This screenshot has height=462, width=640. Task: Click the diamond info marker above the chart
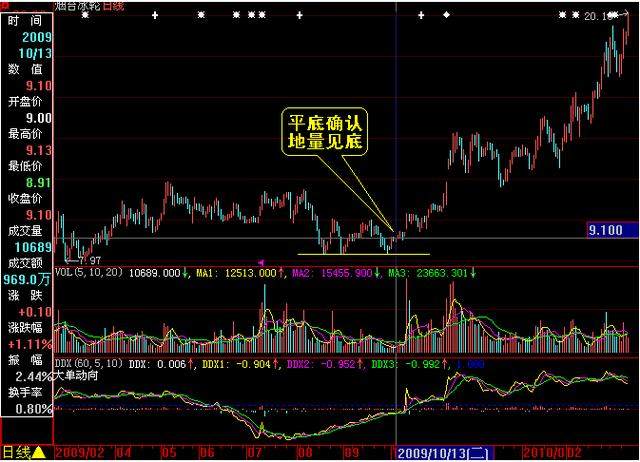pos(447,15)
